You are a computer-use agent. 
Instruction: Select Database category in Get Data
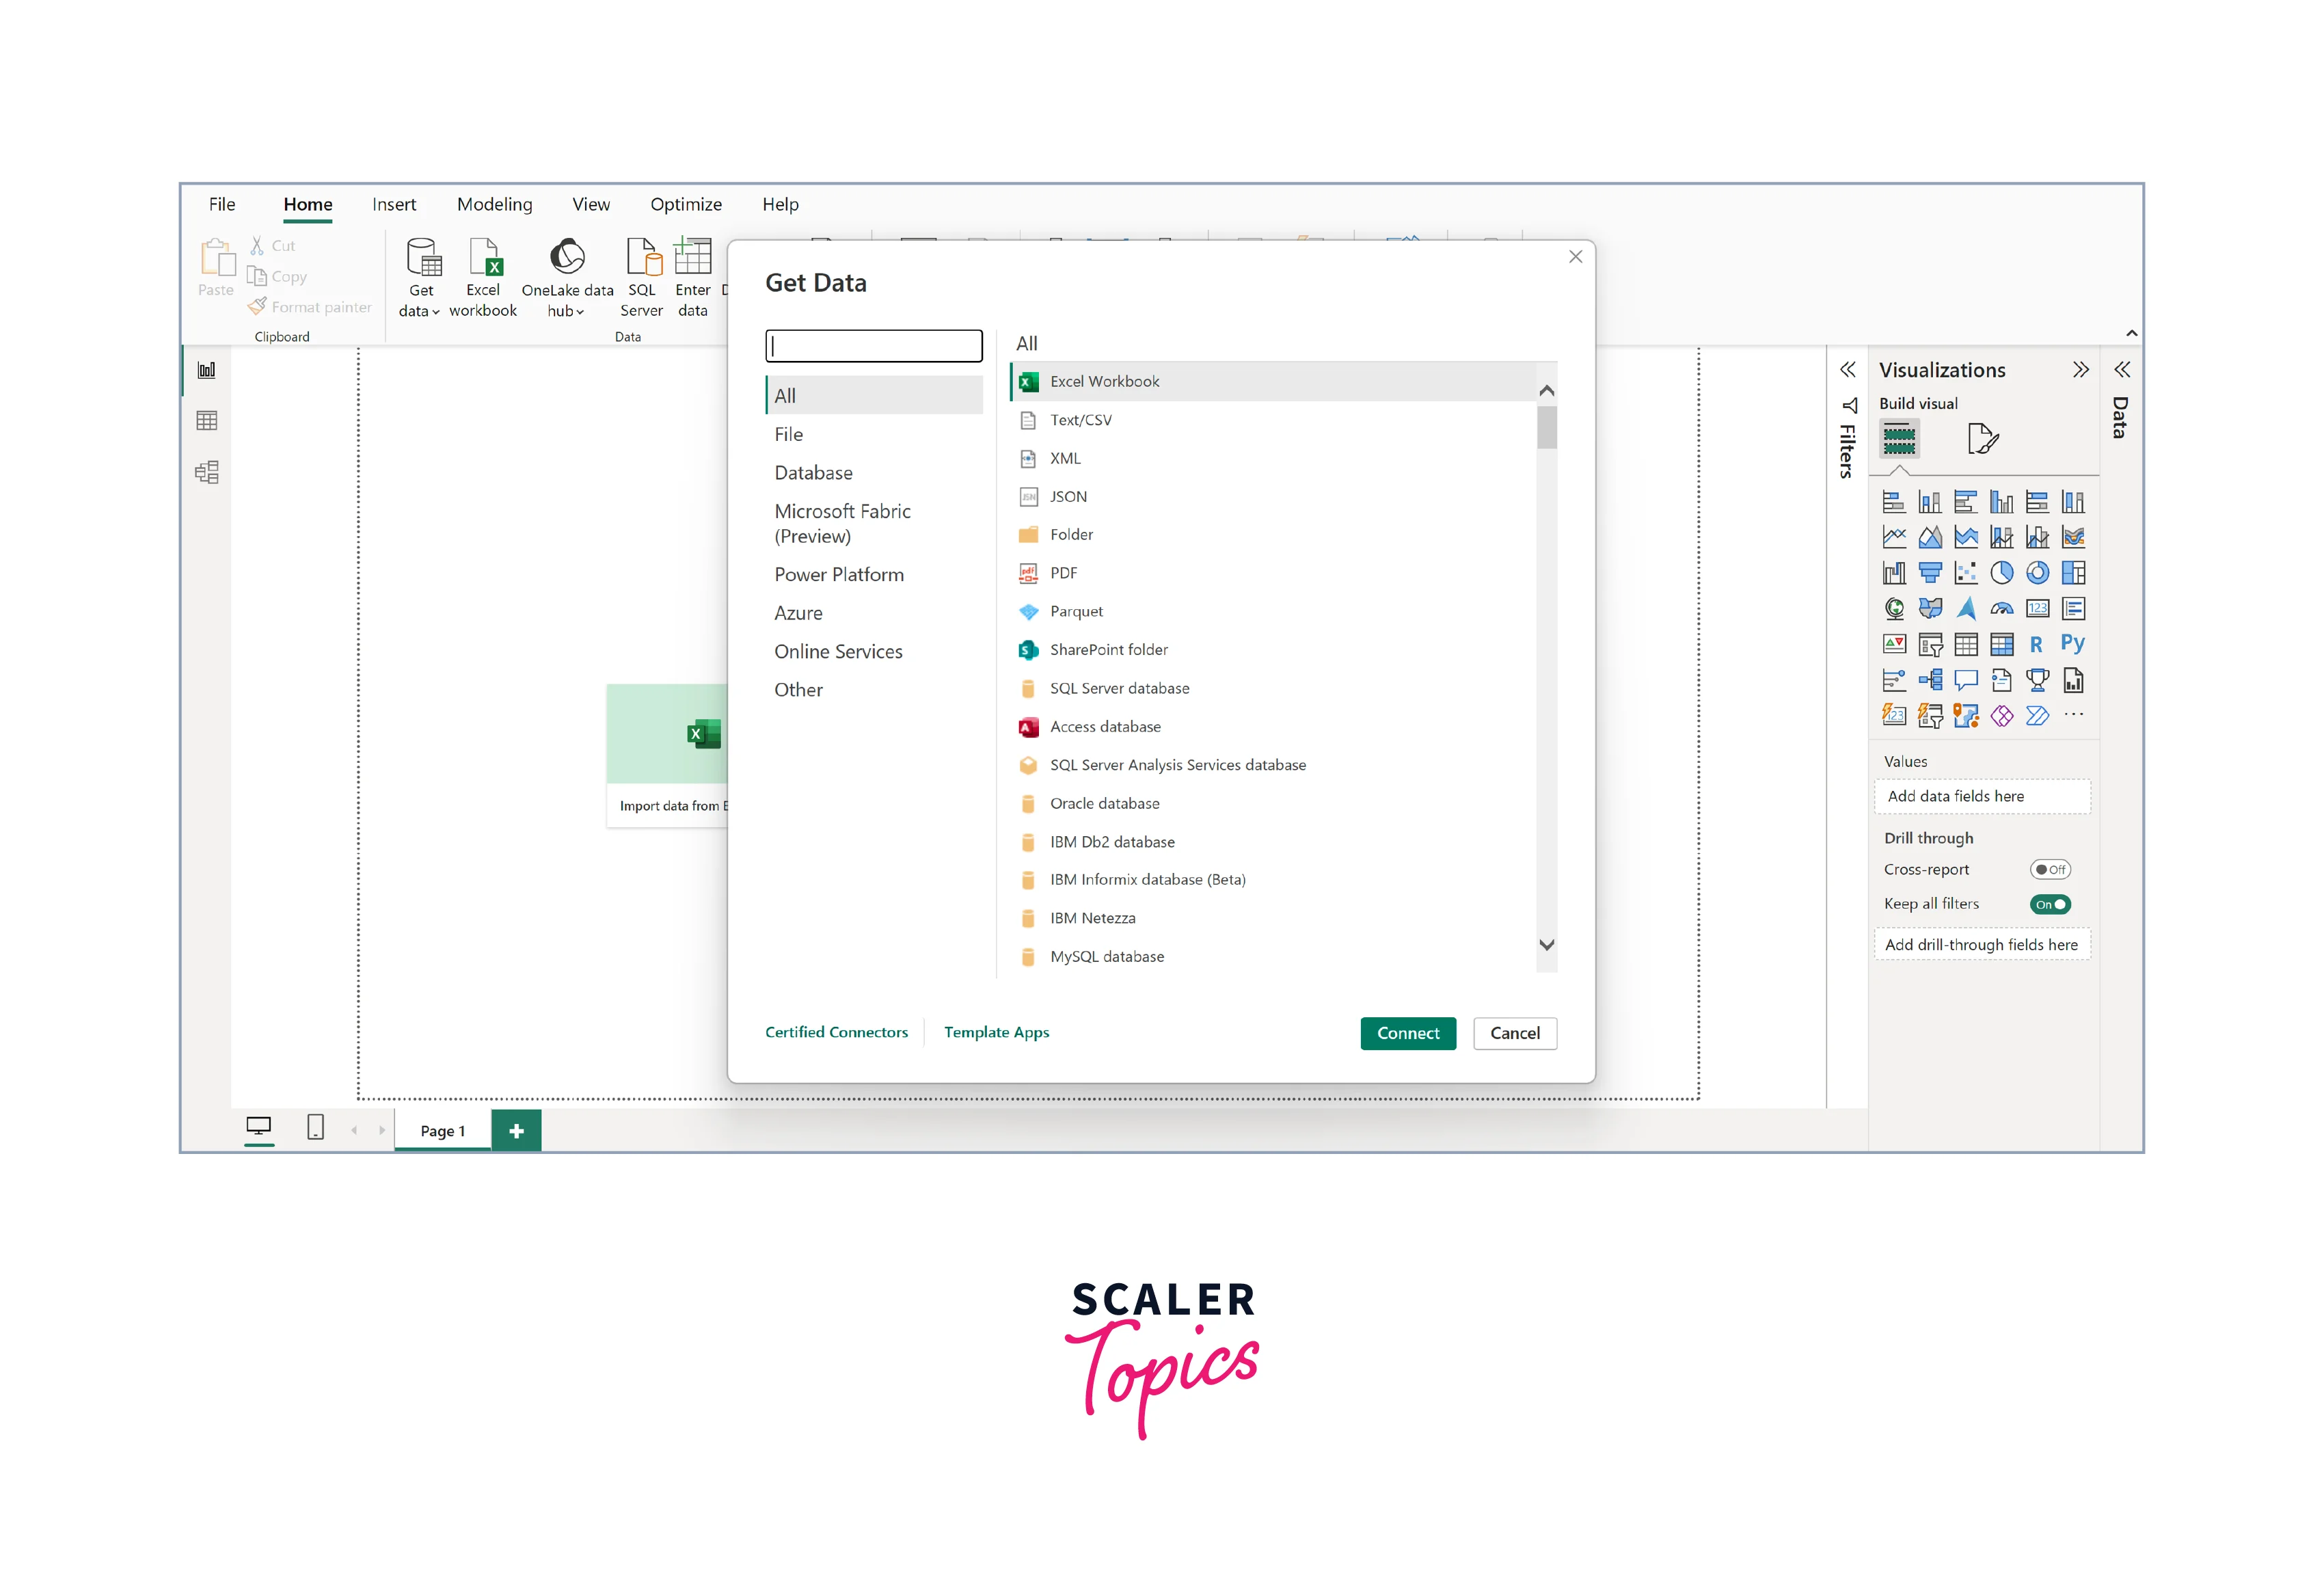tap(813, 473)
